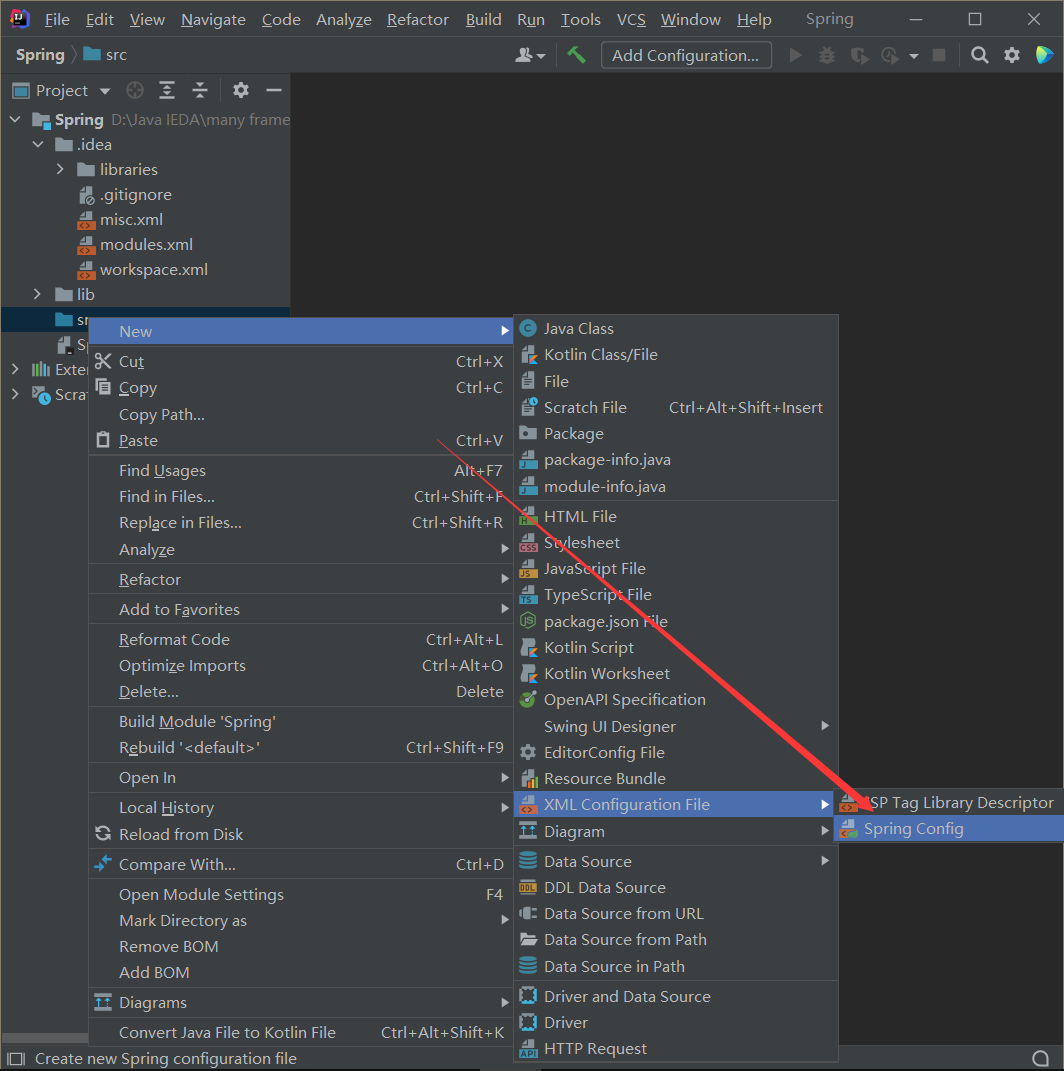Select JSP Tag Library Descriptor
The height and width of the screenshot is (1071, 1064).
pos(949,803)
